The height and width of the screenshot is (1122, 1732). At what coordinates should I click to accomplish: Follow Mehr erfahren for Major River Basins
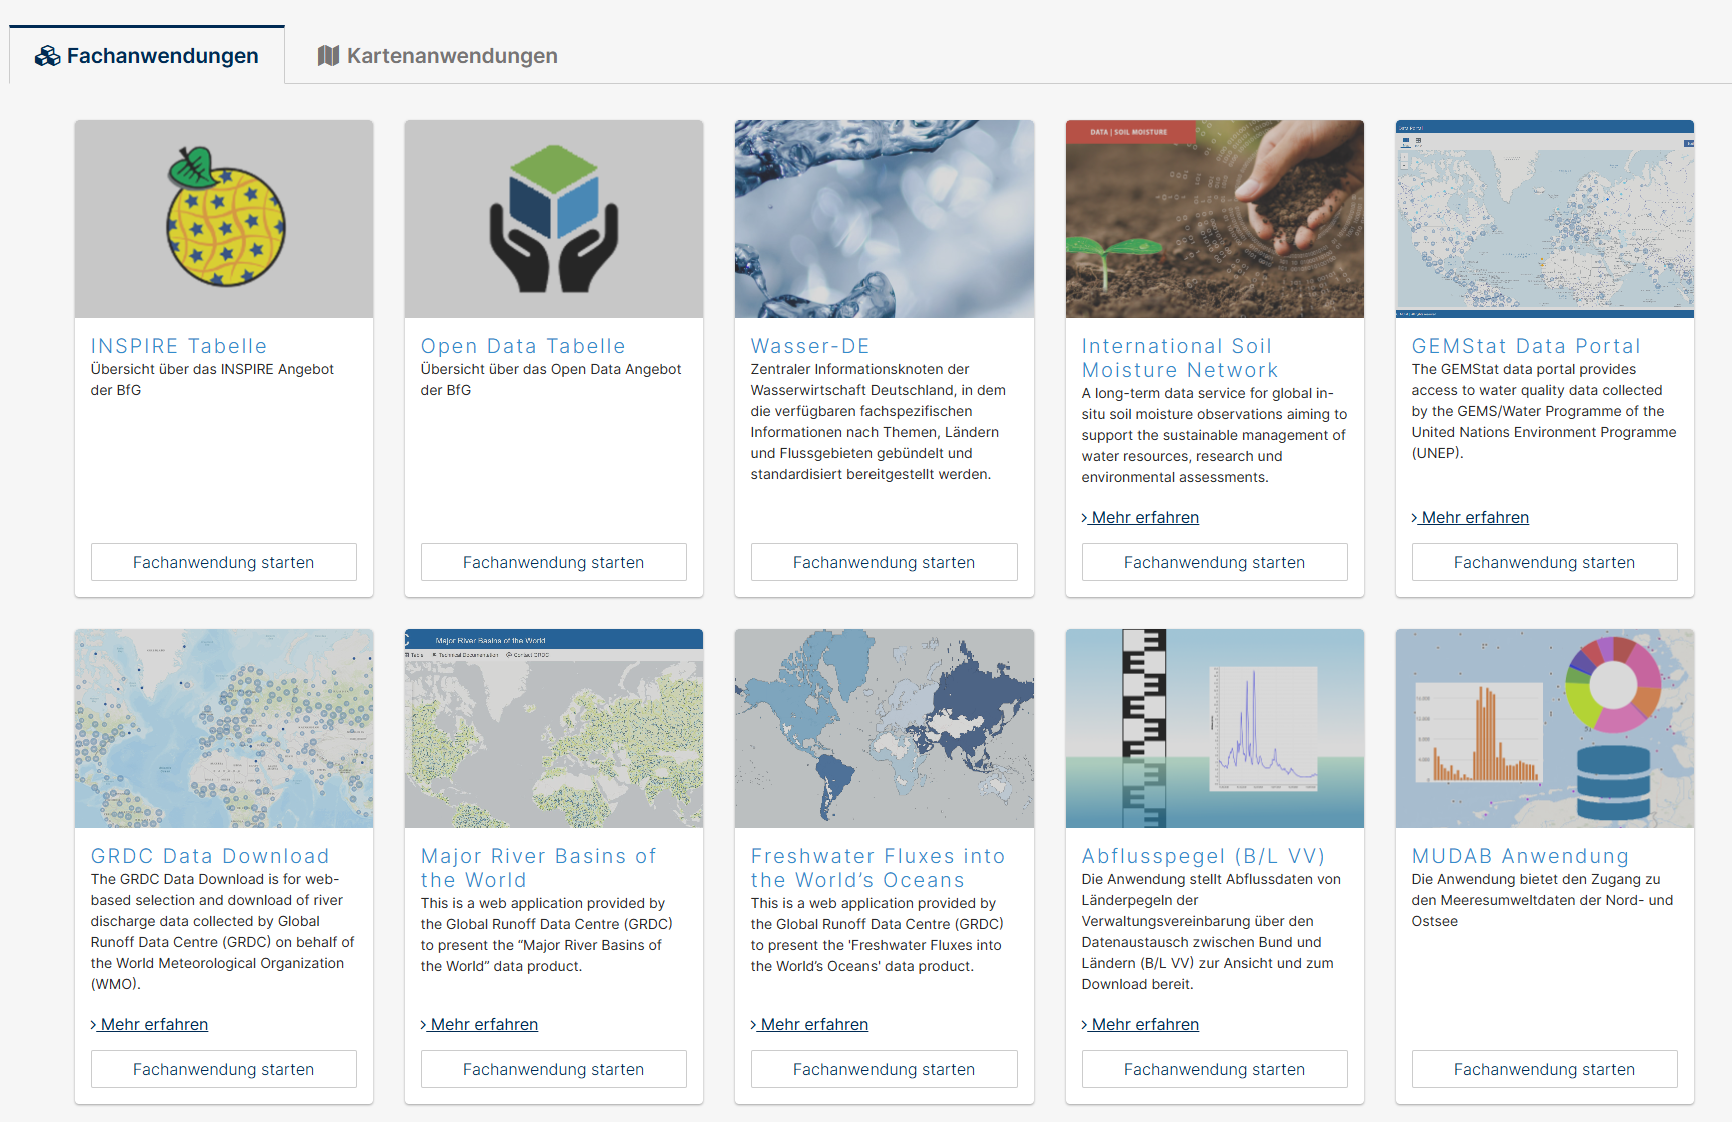(479, 1024)
